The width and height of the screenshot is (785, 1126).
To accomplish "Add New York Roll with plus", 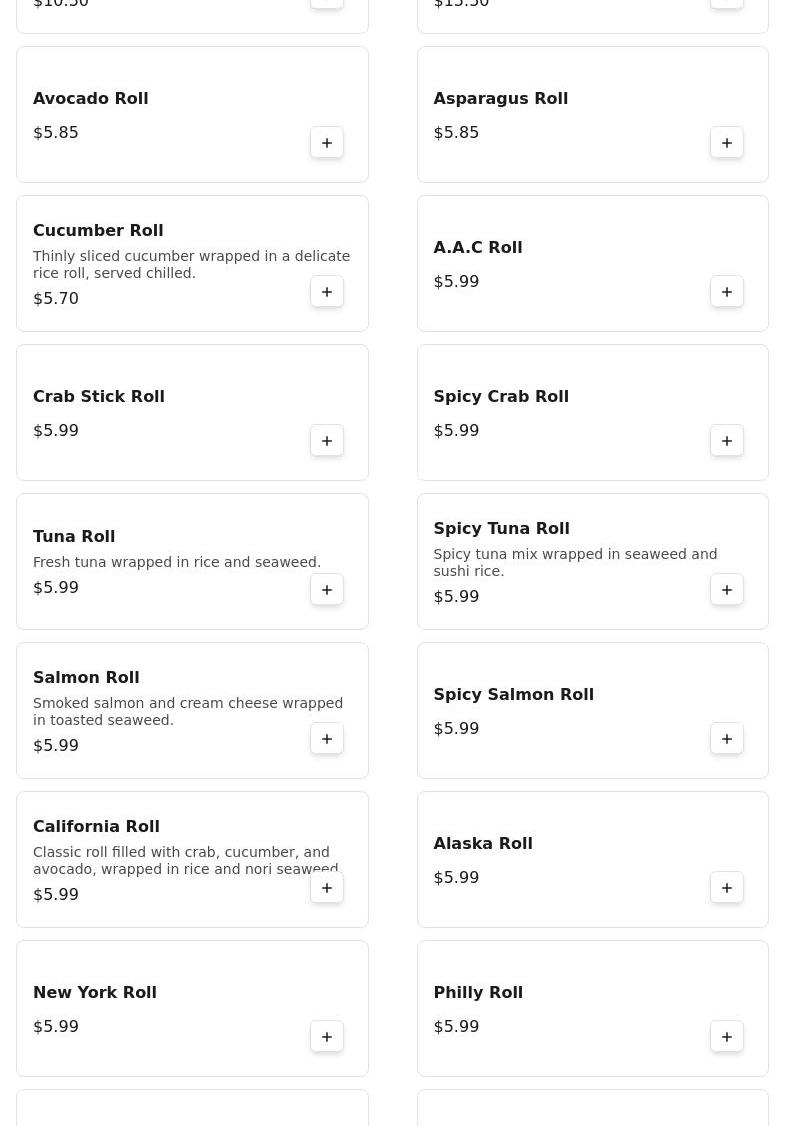I will pyautogui.click(x=327, y=1037).
